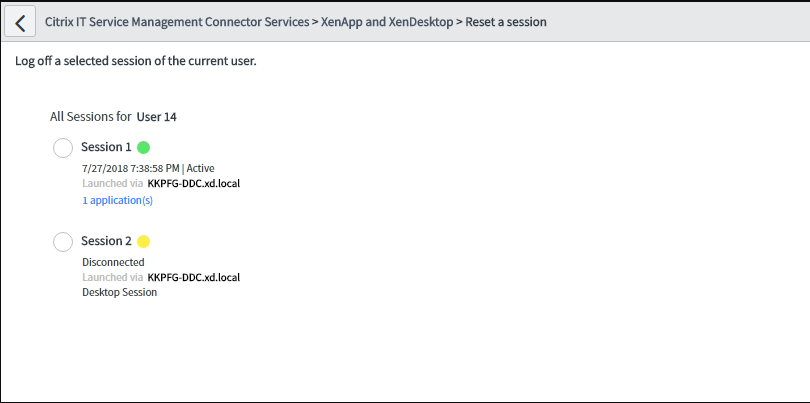The width and height of the screenshot is (810, 403).
Task: Click the Desktop Session text
Action: click(119, 293)
